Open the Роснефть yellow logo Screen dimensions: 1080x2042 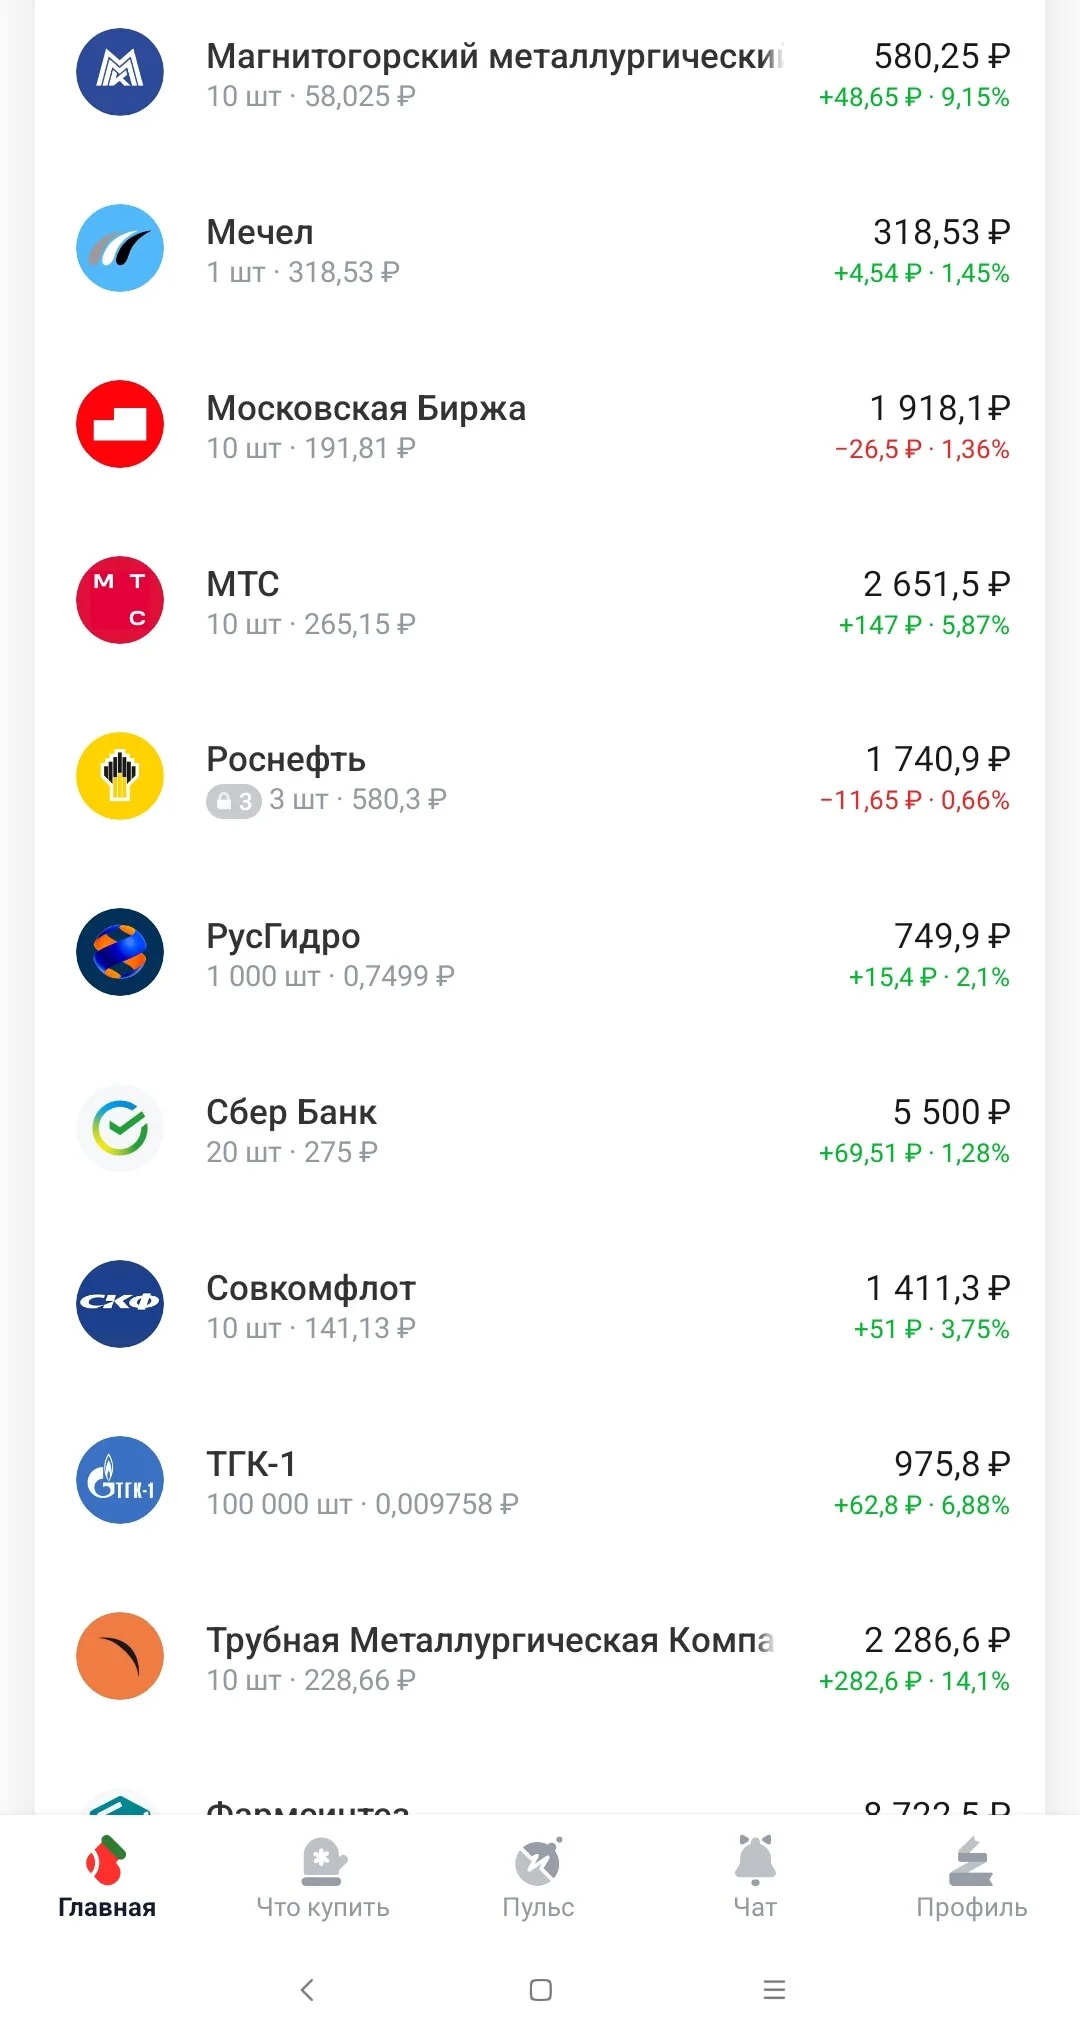[x=120, y=776]
